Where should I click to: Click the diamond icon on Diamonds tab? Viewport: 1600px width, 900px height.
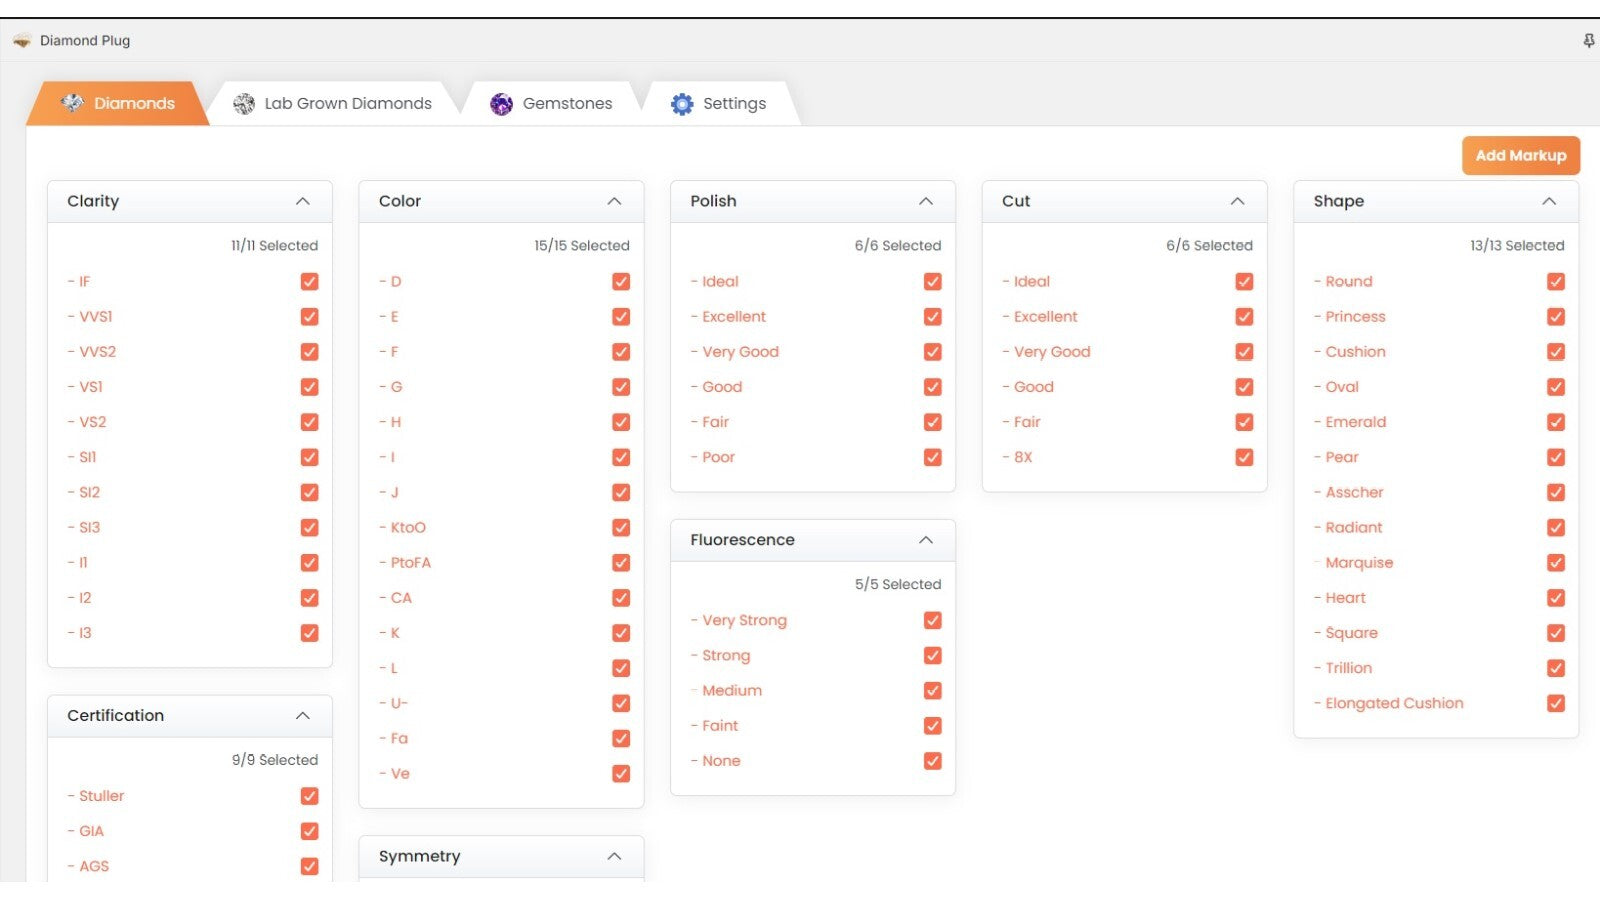(x=72, y=103)
